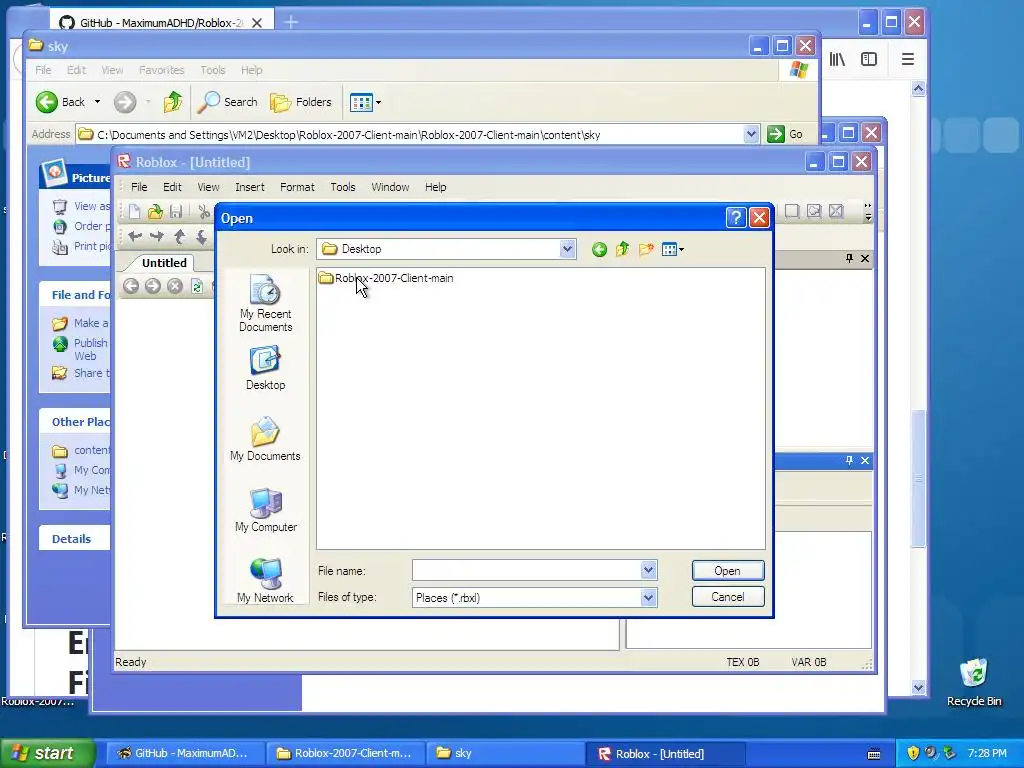Open the View menu in Roblox window
Viewport: 1024px width, 768px height.
coord(208,187)
